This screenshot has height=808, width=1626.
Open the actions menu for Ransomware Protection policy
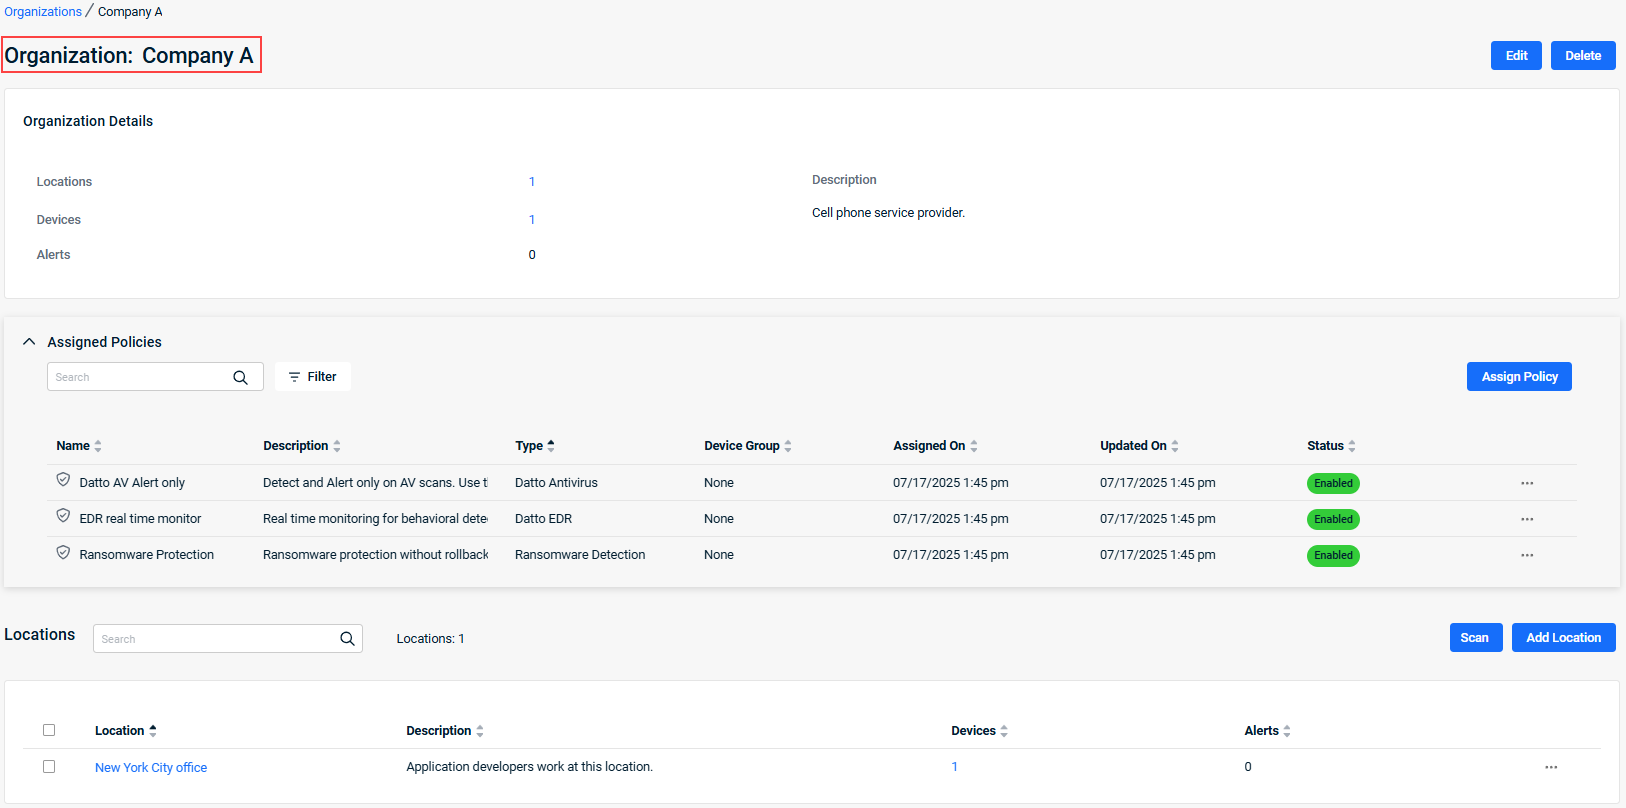coord(1527,555)
